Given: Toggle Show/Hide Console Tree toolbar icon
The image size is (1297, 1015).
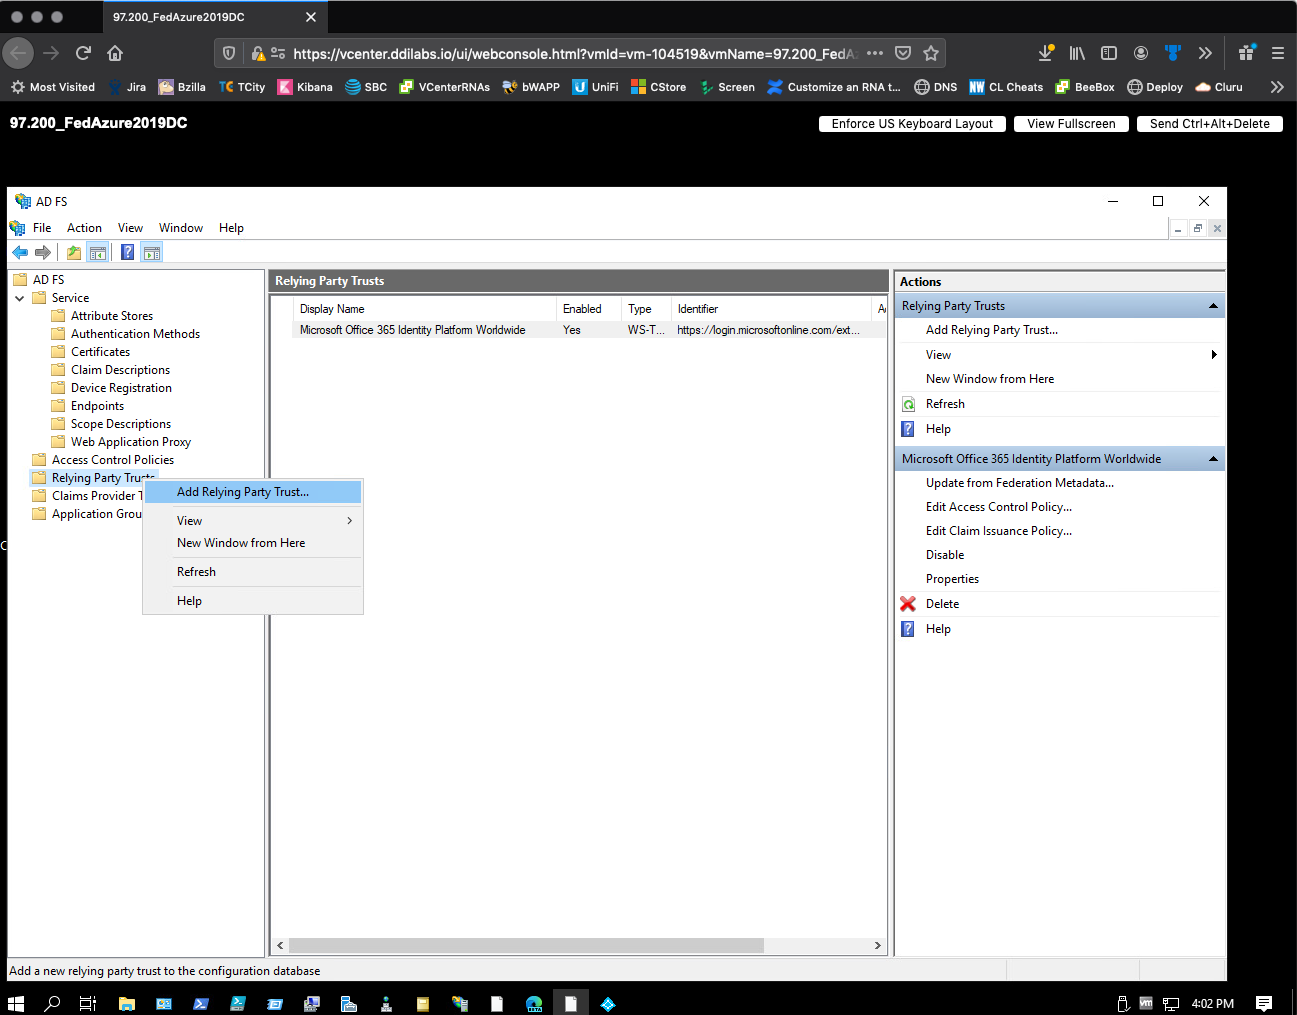Looking at the screenshot, I should [x=98, y=253].
